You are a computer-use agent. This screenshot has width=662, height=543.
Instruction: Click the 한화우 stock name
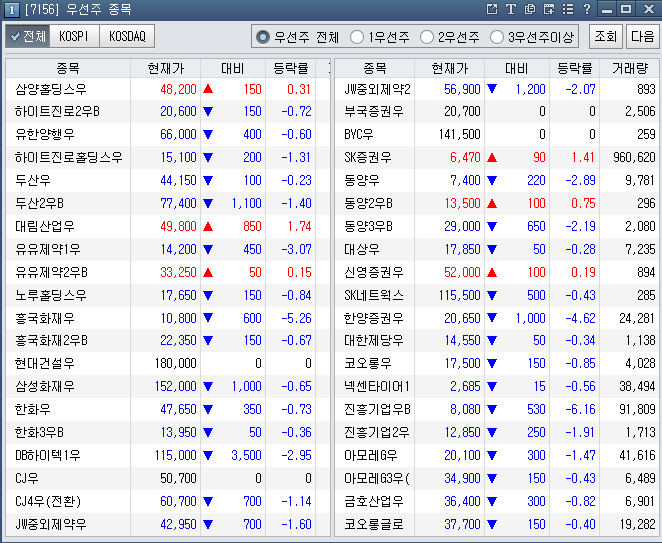33,409
